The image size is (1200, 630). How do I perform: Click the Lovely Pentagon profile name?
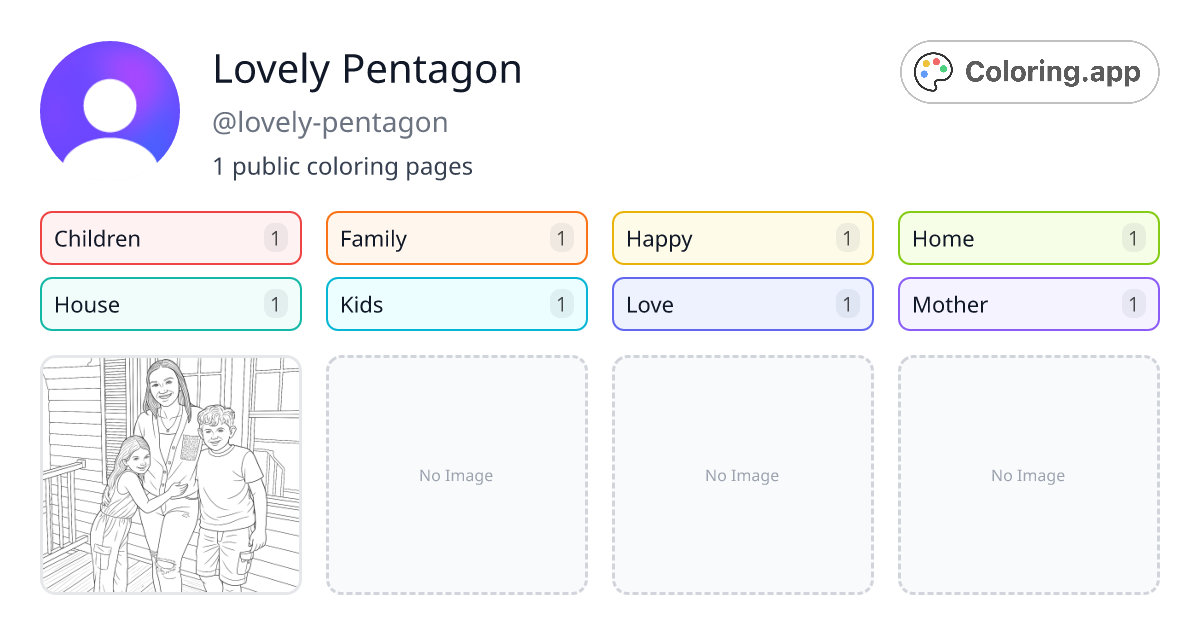367,69
